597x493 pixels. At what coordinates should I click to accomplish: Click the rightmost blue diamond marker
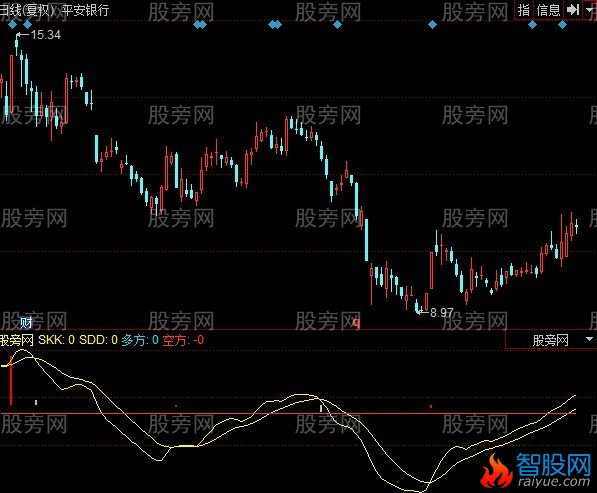(562, 25)
